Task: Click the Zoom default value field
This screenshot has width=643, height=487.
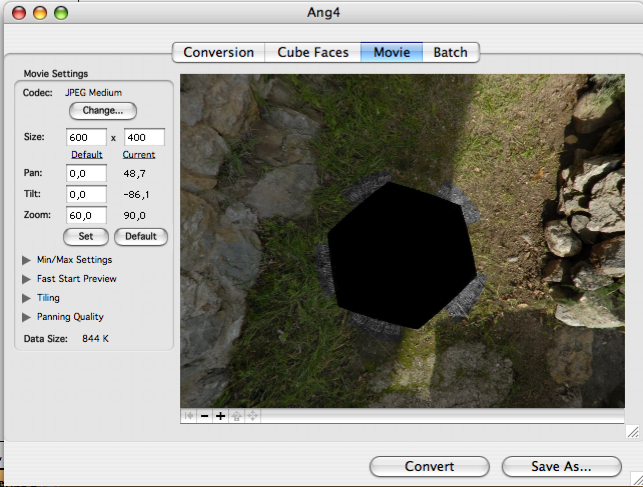Action: [x=86, y=215]
